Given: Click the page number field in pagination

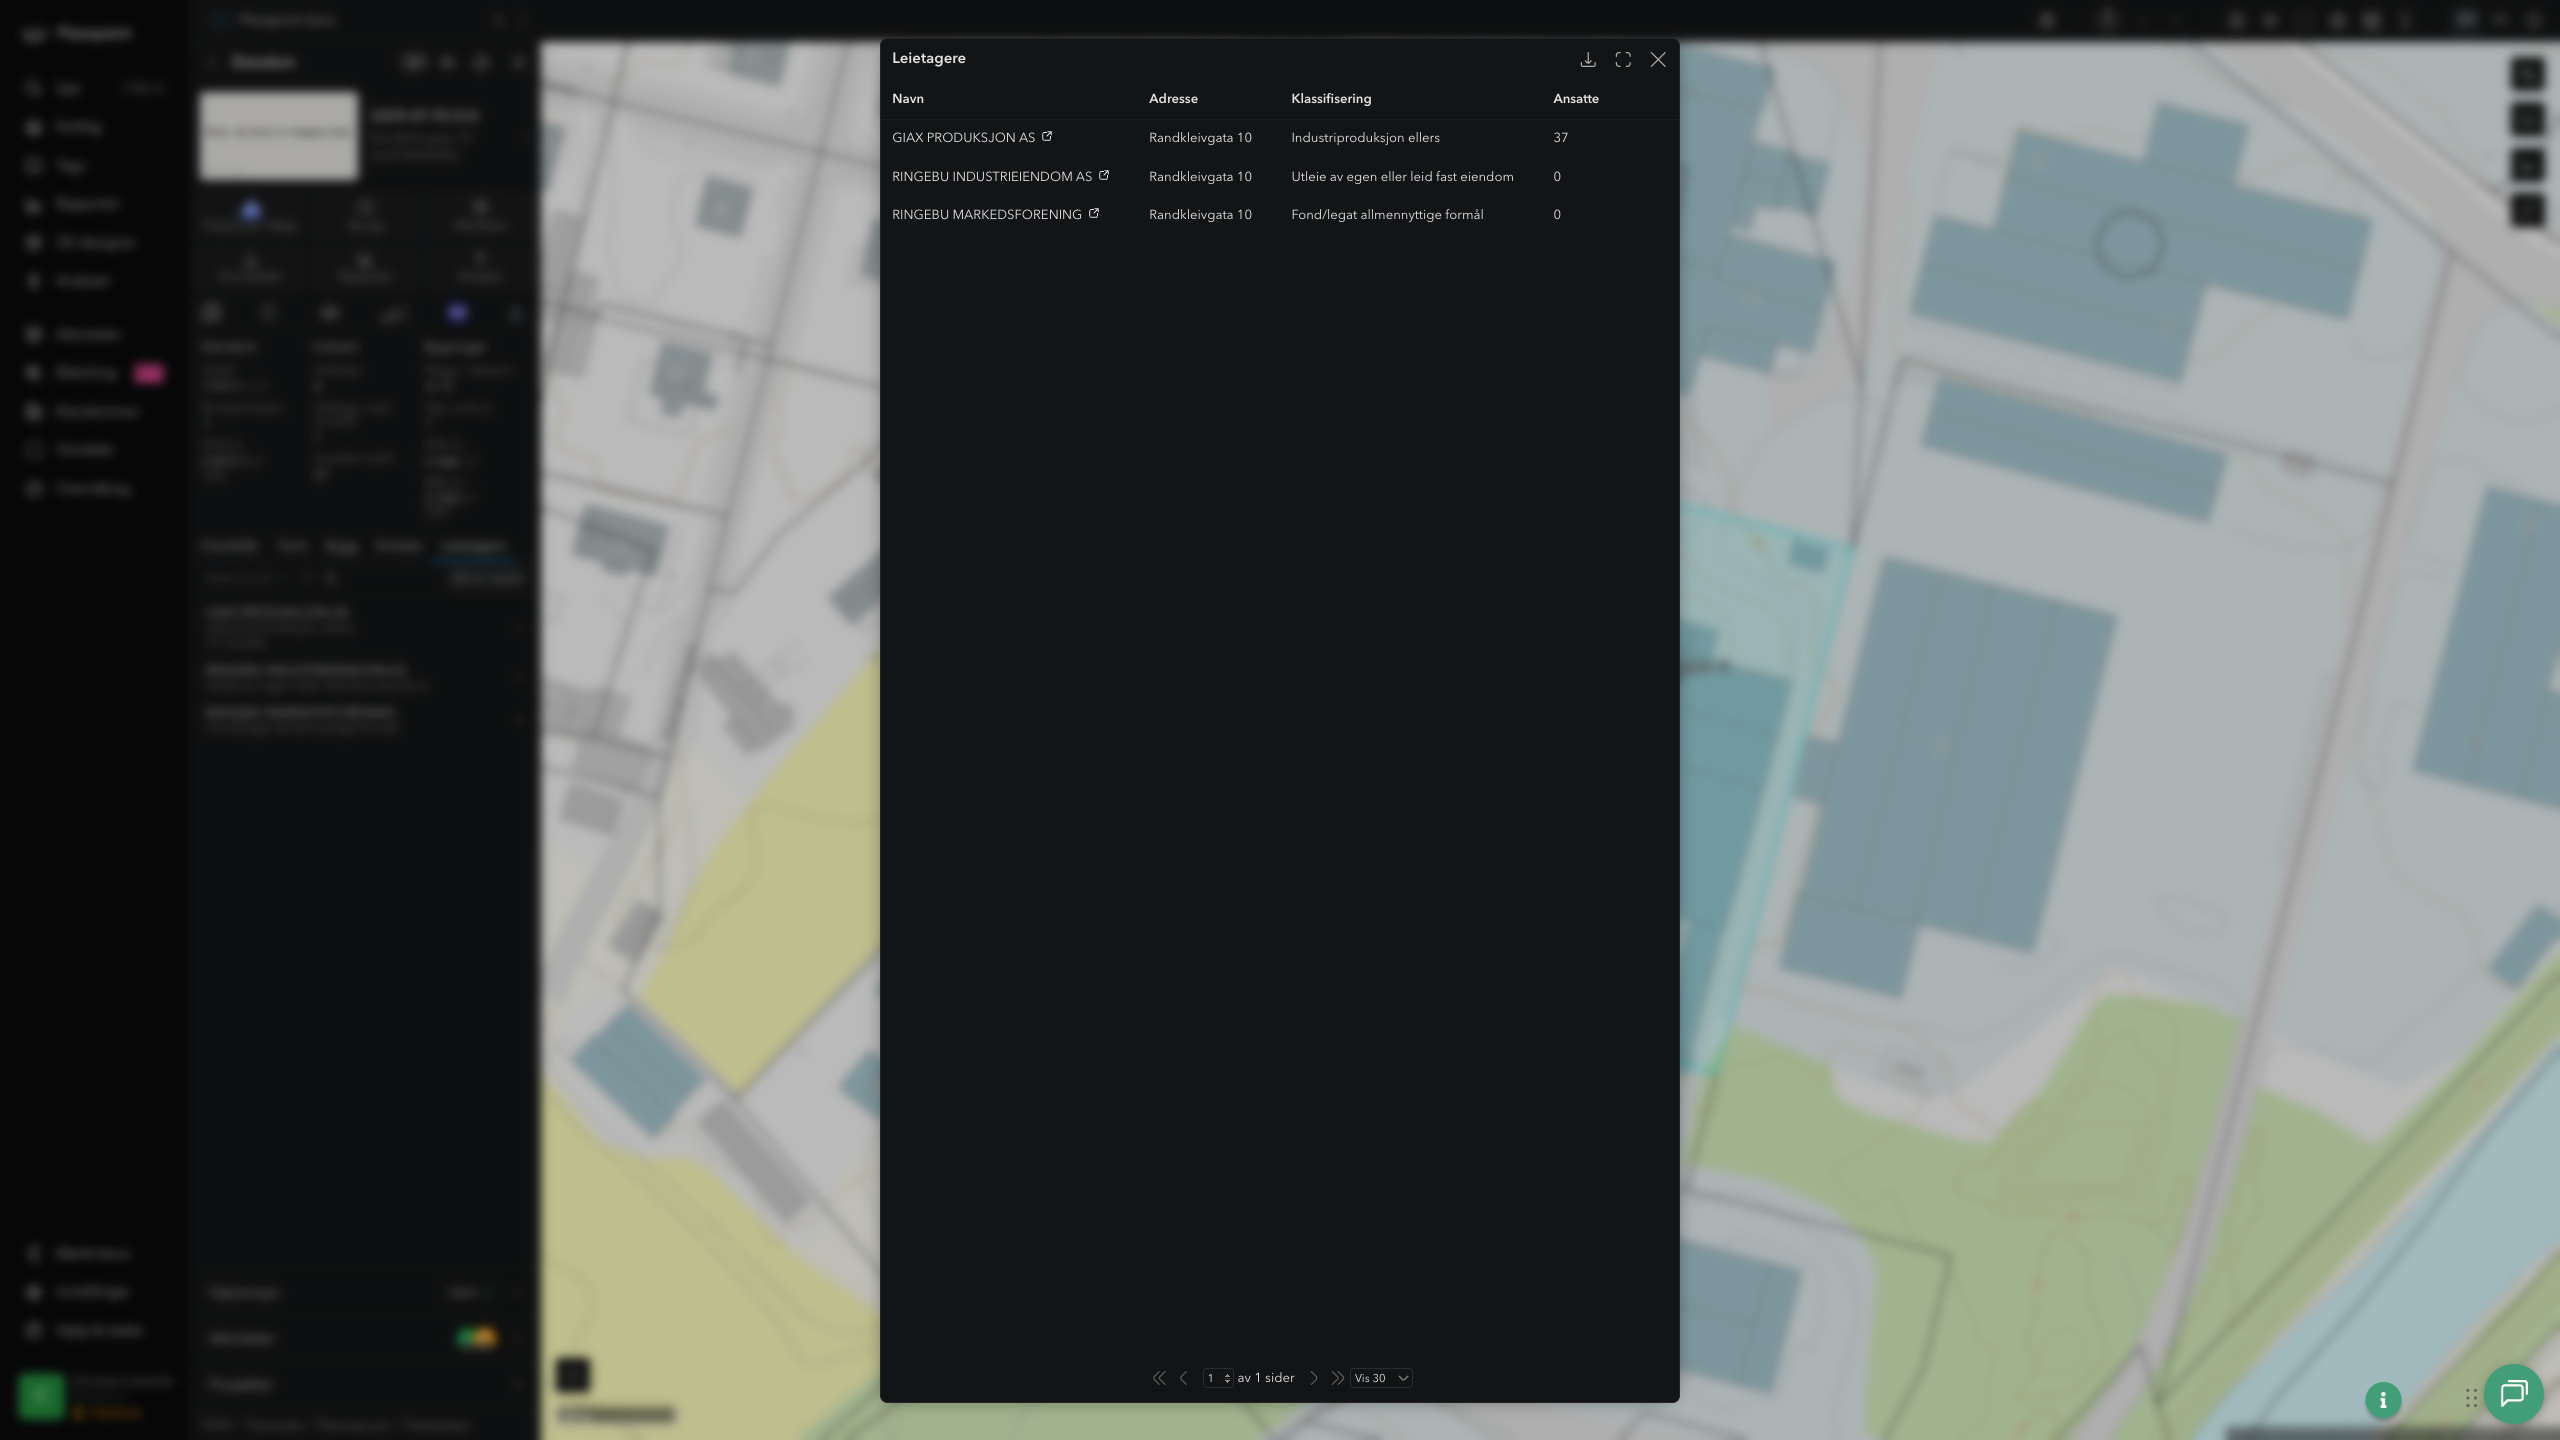Looking at the screenshot, I should pyautogui.click(x=1217, y=1378).
